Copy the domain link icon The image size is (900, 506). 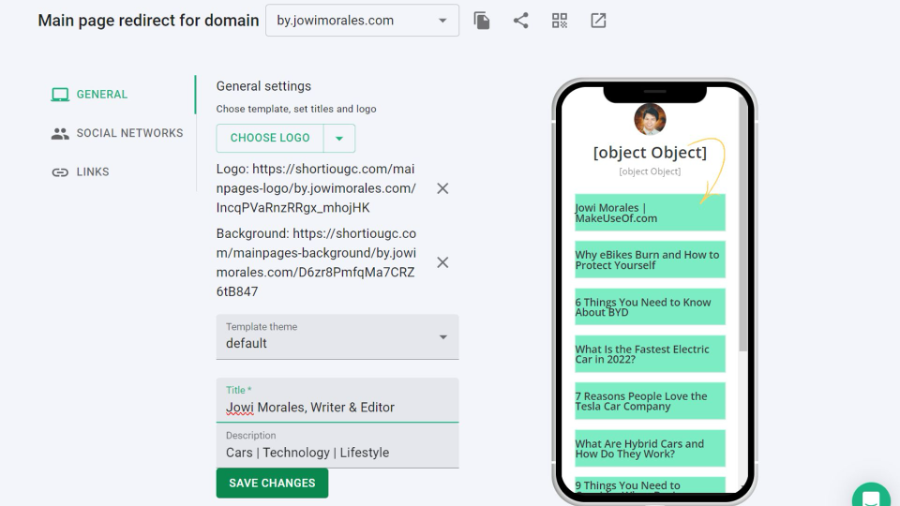coord(482,21)
